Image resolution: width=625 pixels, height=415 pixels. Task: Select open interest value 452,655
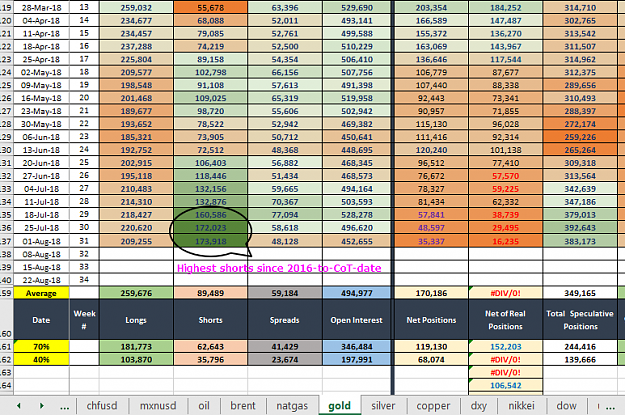[x=356, y=241]
